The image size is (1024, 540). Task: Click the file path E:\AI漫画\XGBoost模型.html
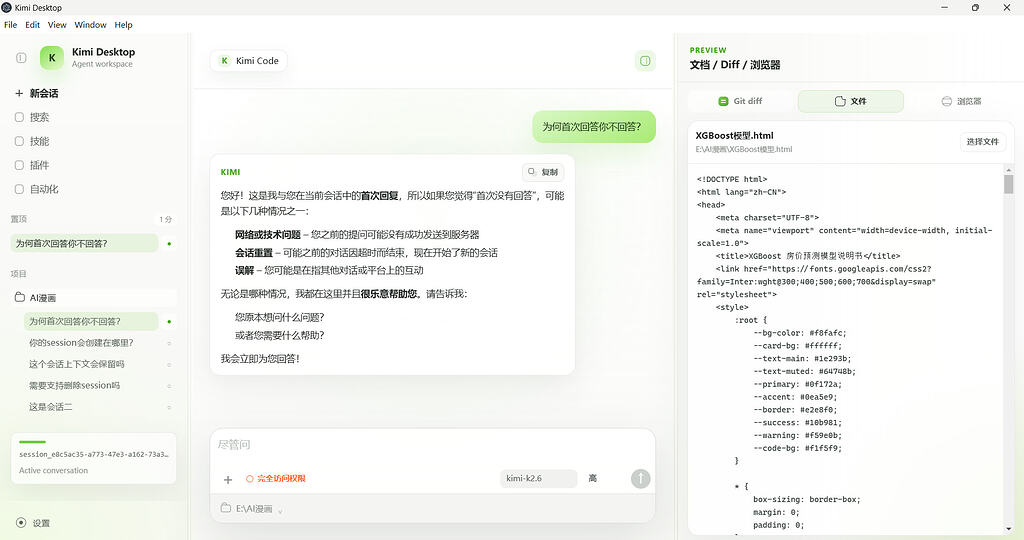pyautogui.click(x=744, y=150)
